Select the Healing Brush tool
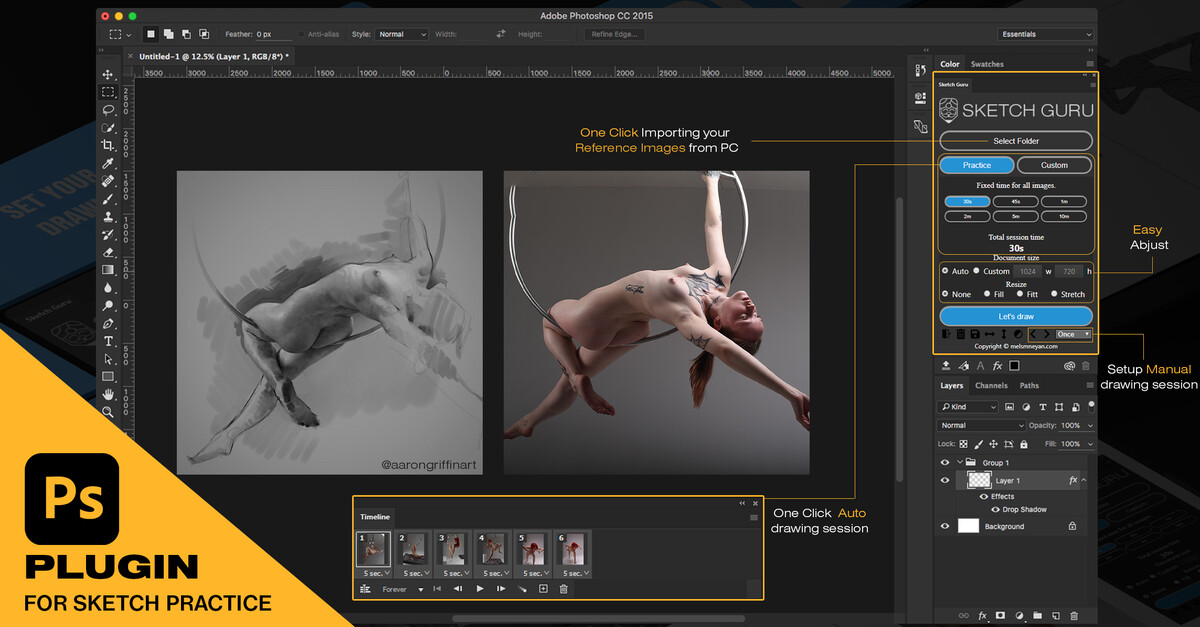 point(107,182)
